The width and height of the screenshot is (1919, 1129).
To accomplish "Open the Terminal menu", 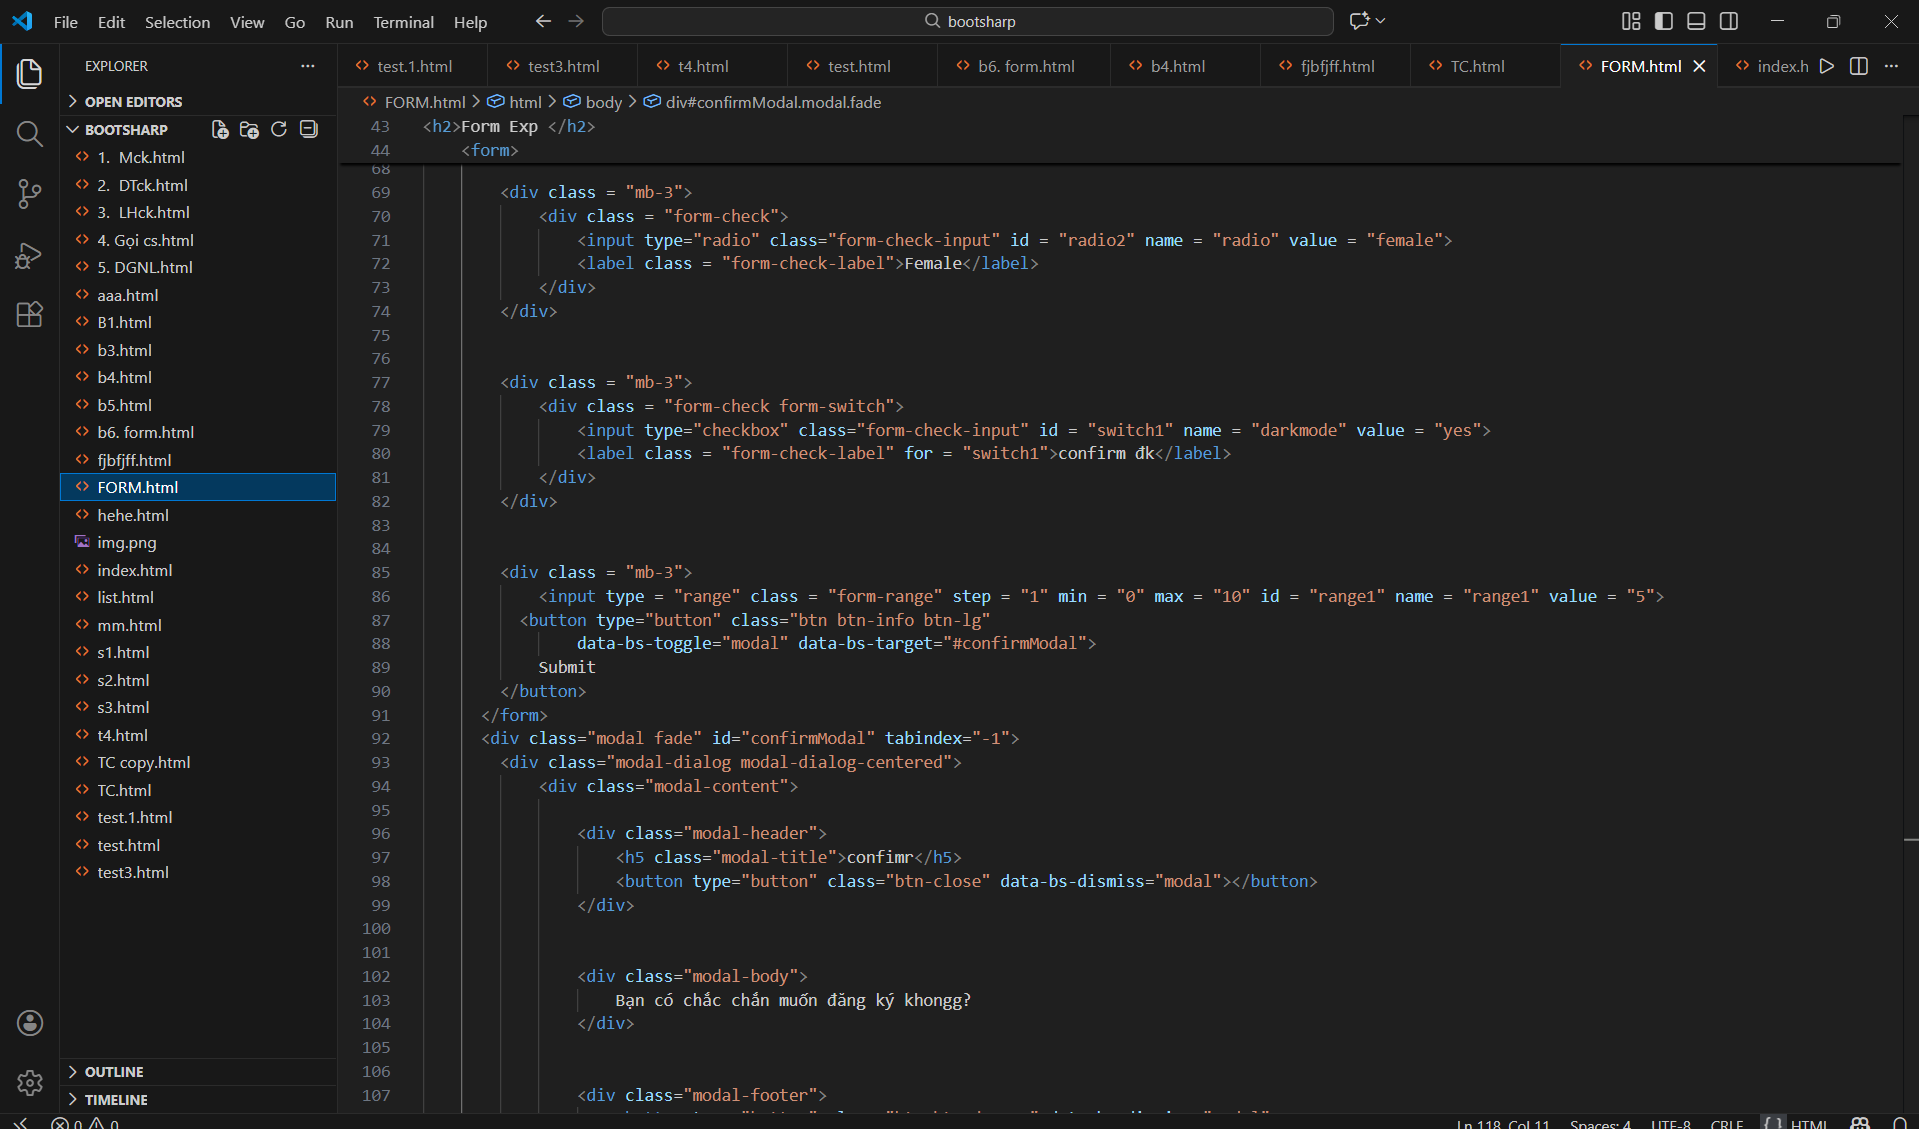I will pyautogui.click(x=403, y=22).
